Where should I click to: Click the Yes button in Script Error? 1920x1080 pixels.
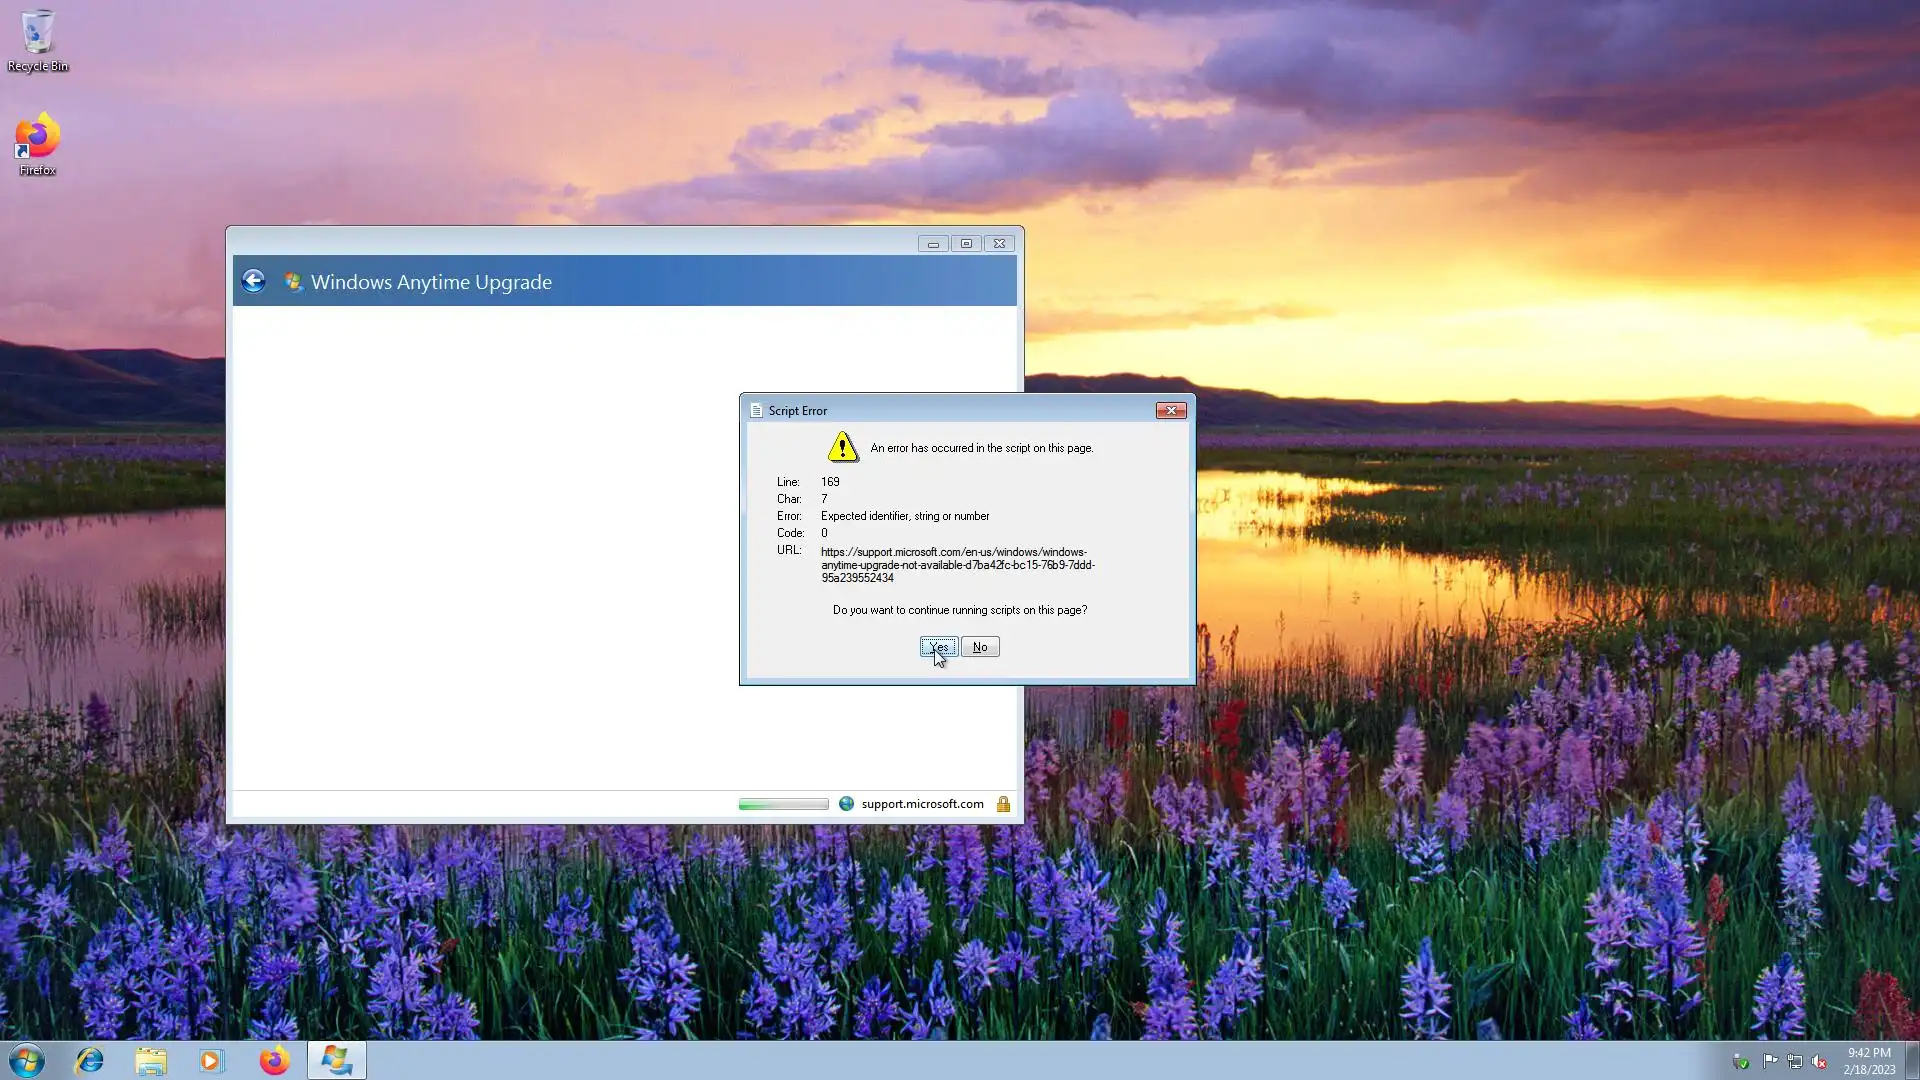pos(938,647)
